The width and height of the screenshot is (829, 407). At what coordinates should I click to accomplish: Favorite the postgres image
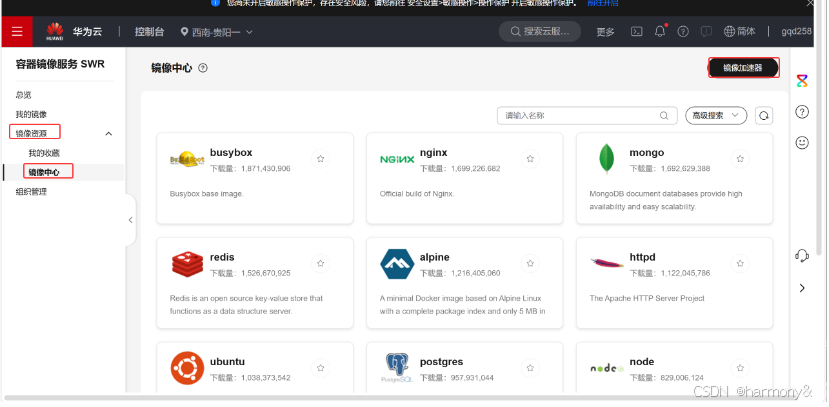530,368
